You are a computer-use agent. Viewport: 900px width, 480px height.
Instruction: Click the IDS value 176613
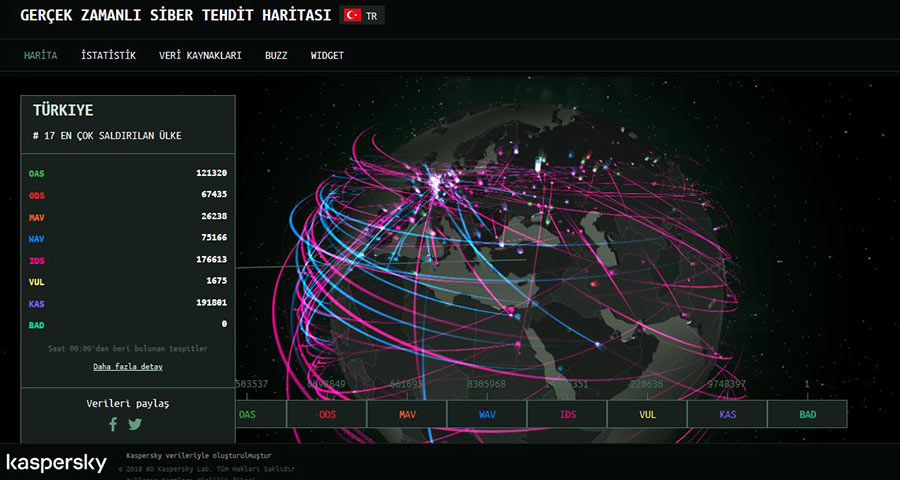(x=211, y=260)
